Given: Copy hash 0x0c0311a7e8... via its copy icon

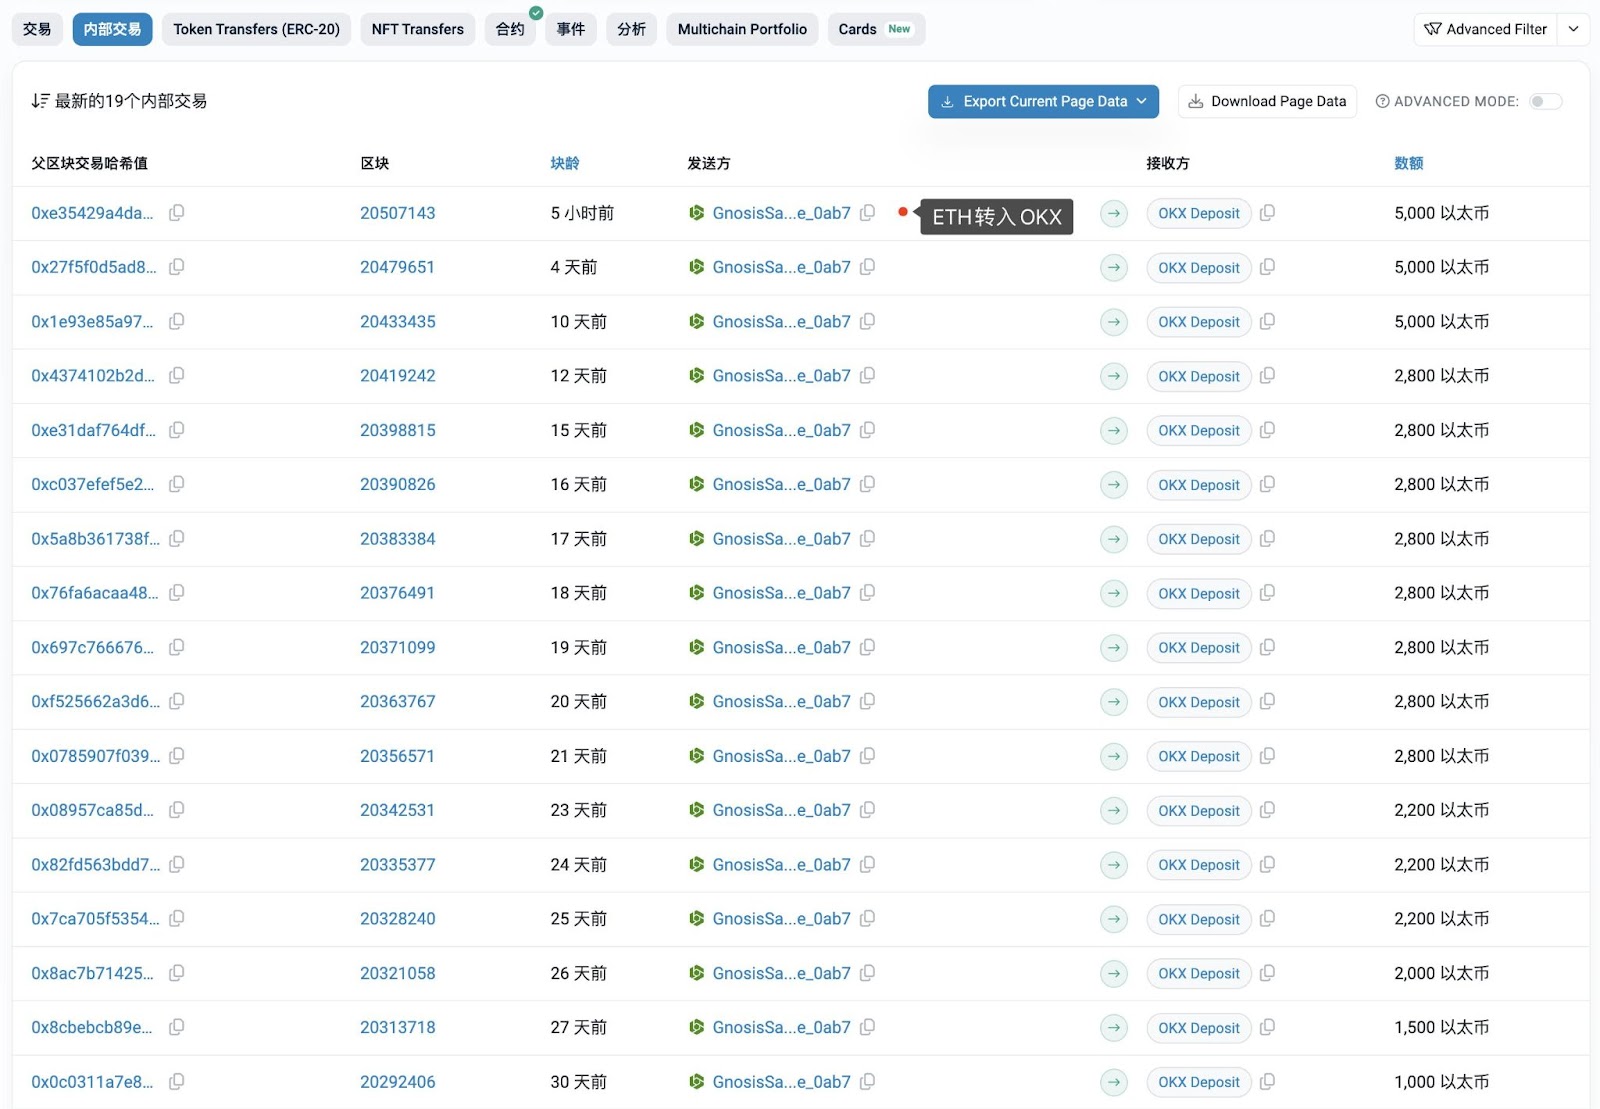Looking at the screenshot, I should tap(177, 1081).
